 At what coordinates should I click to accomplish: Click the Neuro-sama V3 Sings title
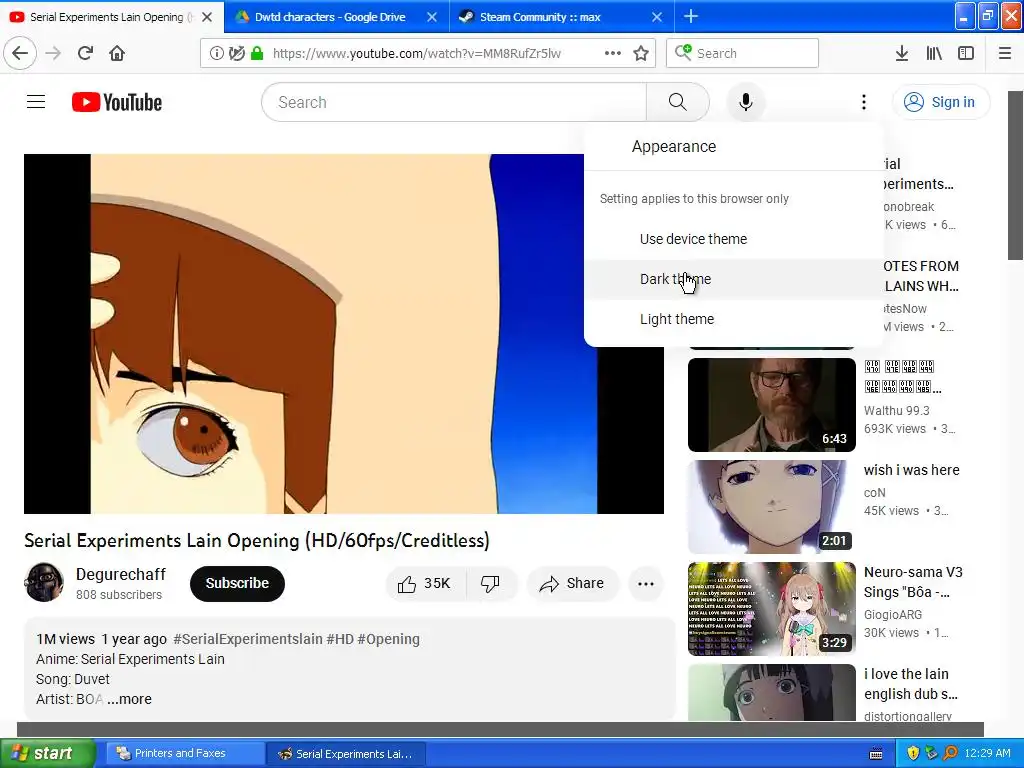(913, 582)
